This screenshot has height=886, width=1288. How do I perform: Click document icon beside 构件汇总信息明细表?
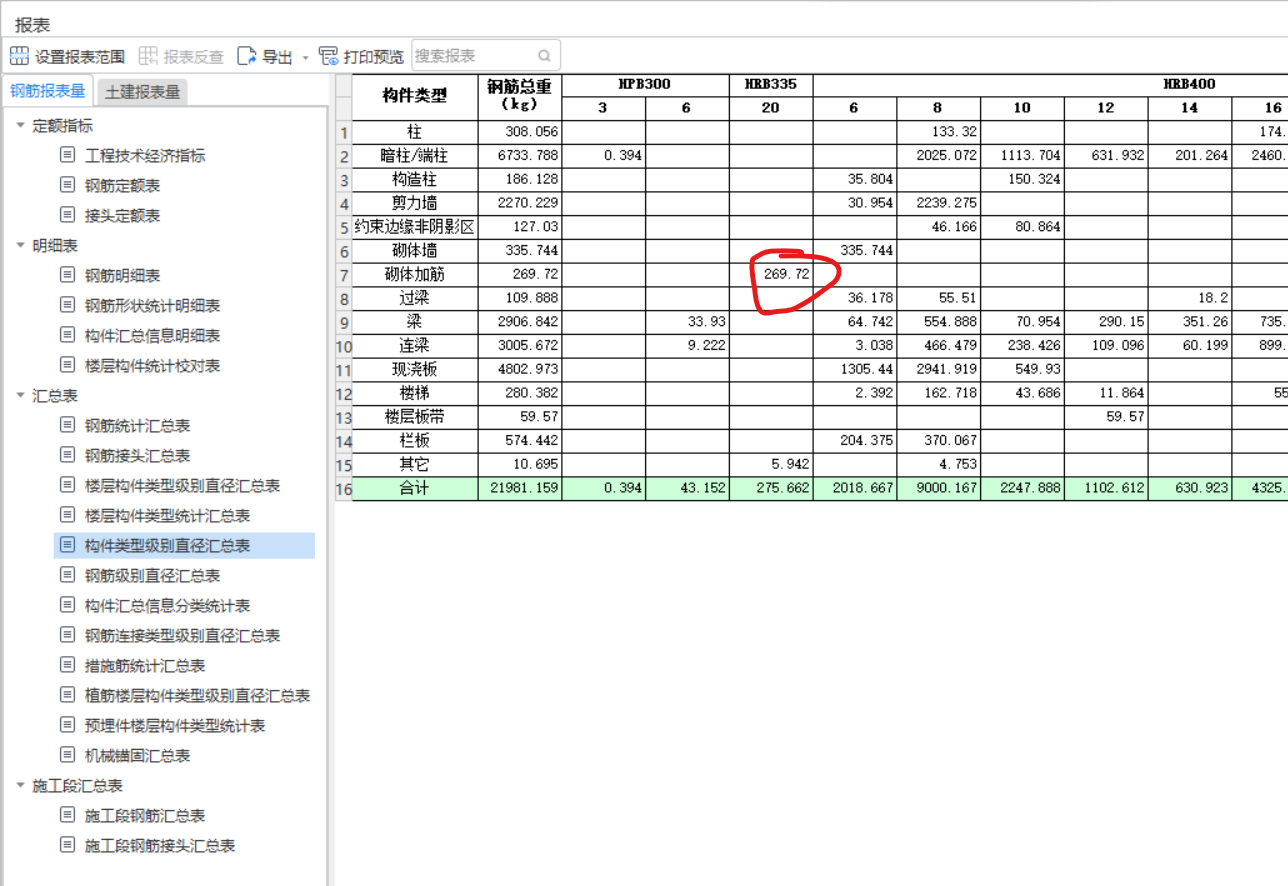(x=68, y=335)
